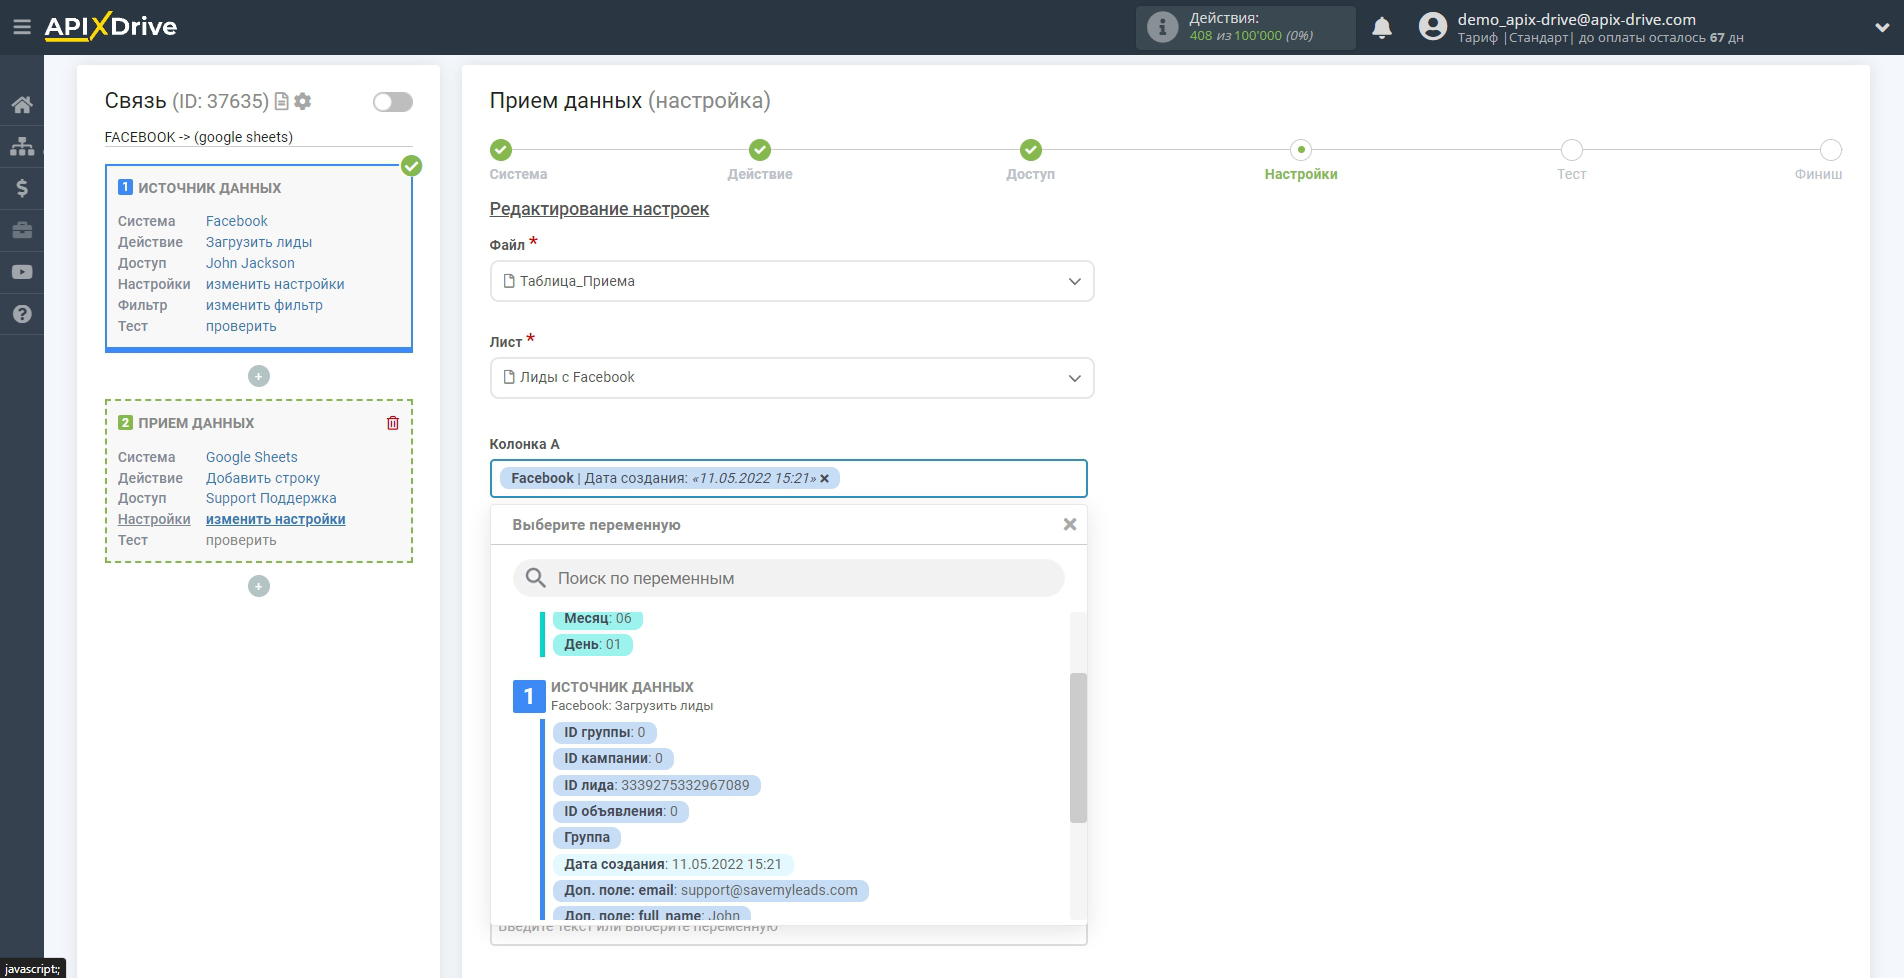This screenshot has height=978, width=1904.
Task: Open the billing dollar sidebar icon
Action: (22, 188)
